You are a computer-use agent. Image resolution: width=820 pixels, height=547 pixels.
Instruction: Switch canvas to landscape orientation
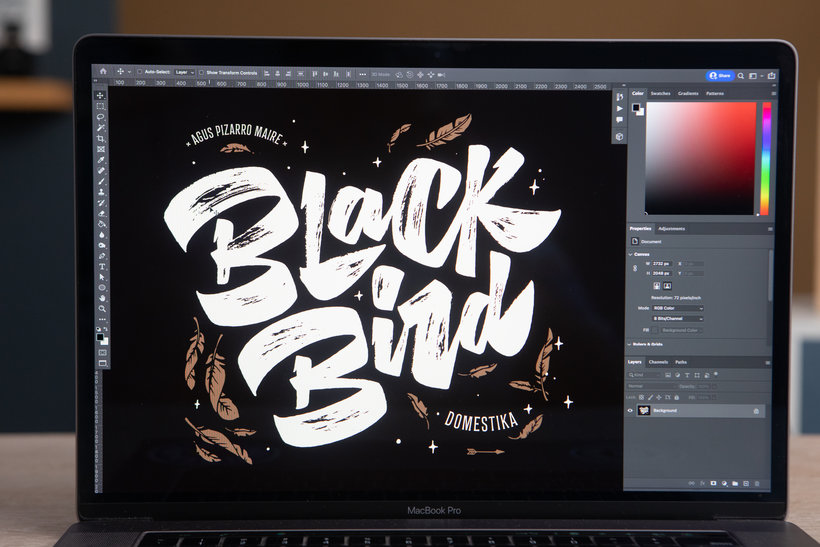667,286
